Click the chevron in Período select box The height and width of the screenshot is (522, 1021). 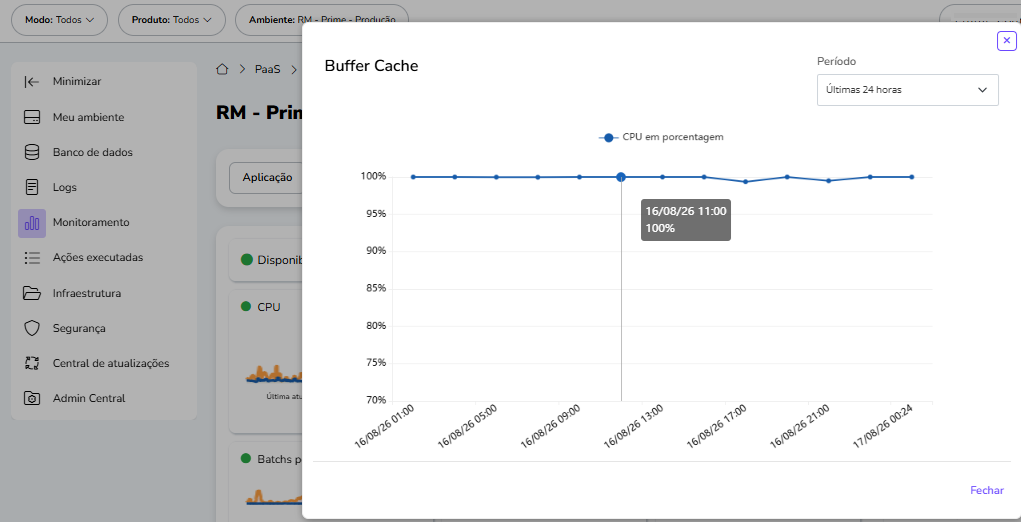click(983, 90)
